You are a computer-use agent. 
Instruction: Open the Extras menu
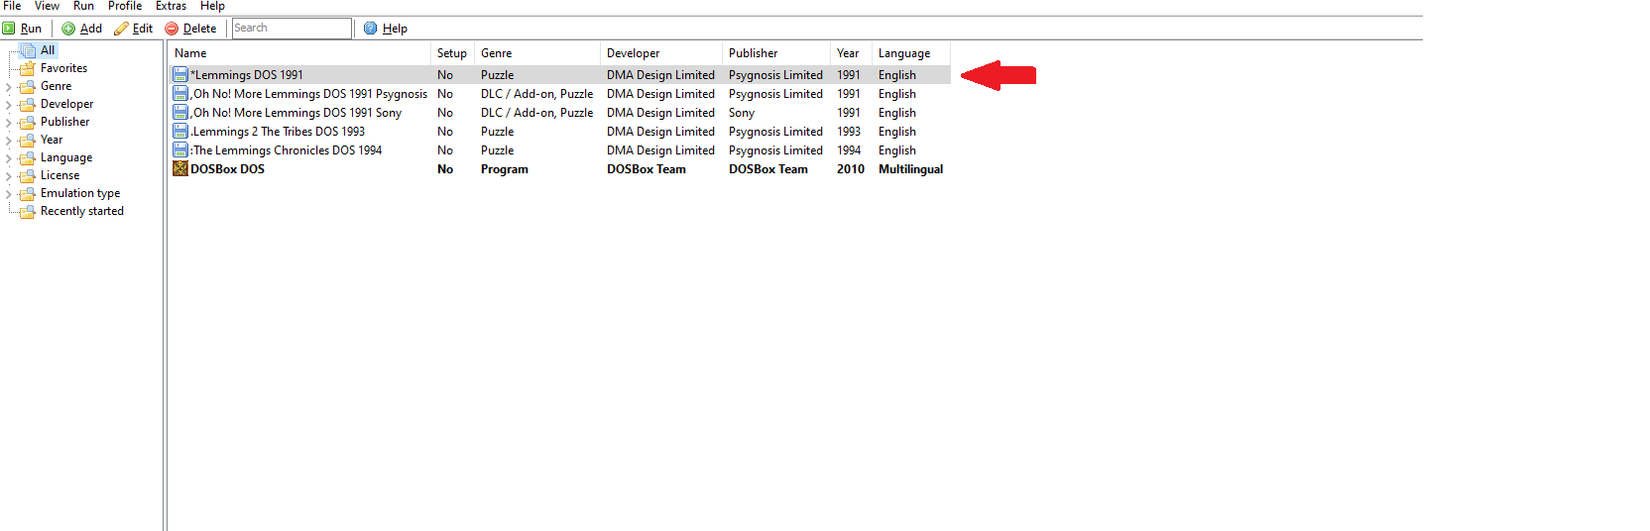171,6
